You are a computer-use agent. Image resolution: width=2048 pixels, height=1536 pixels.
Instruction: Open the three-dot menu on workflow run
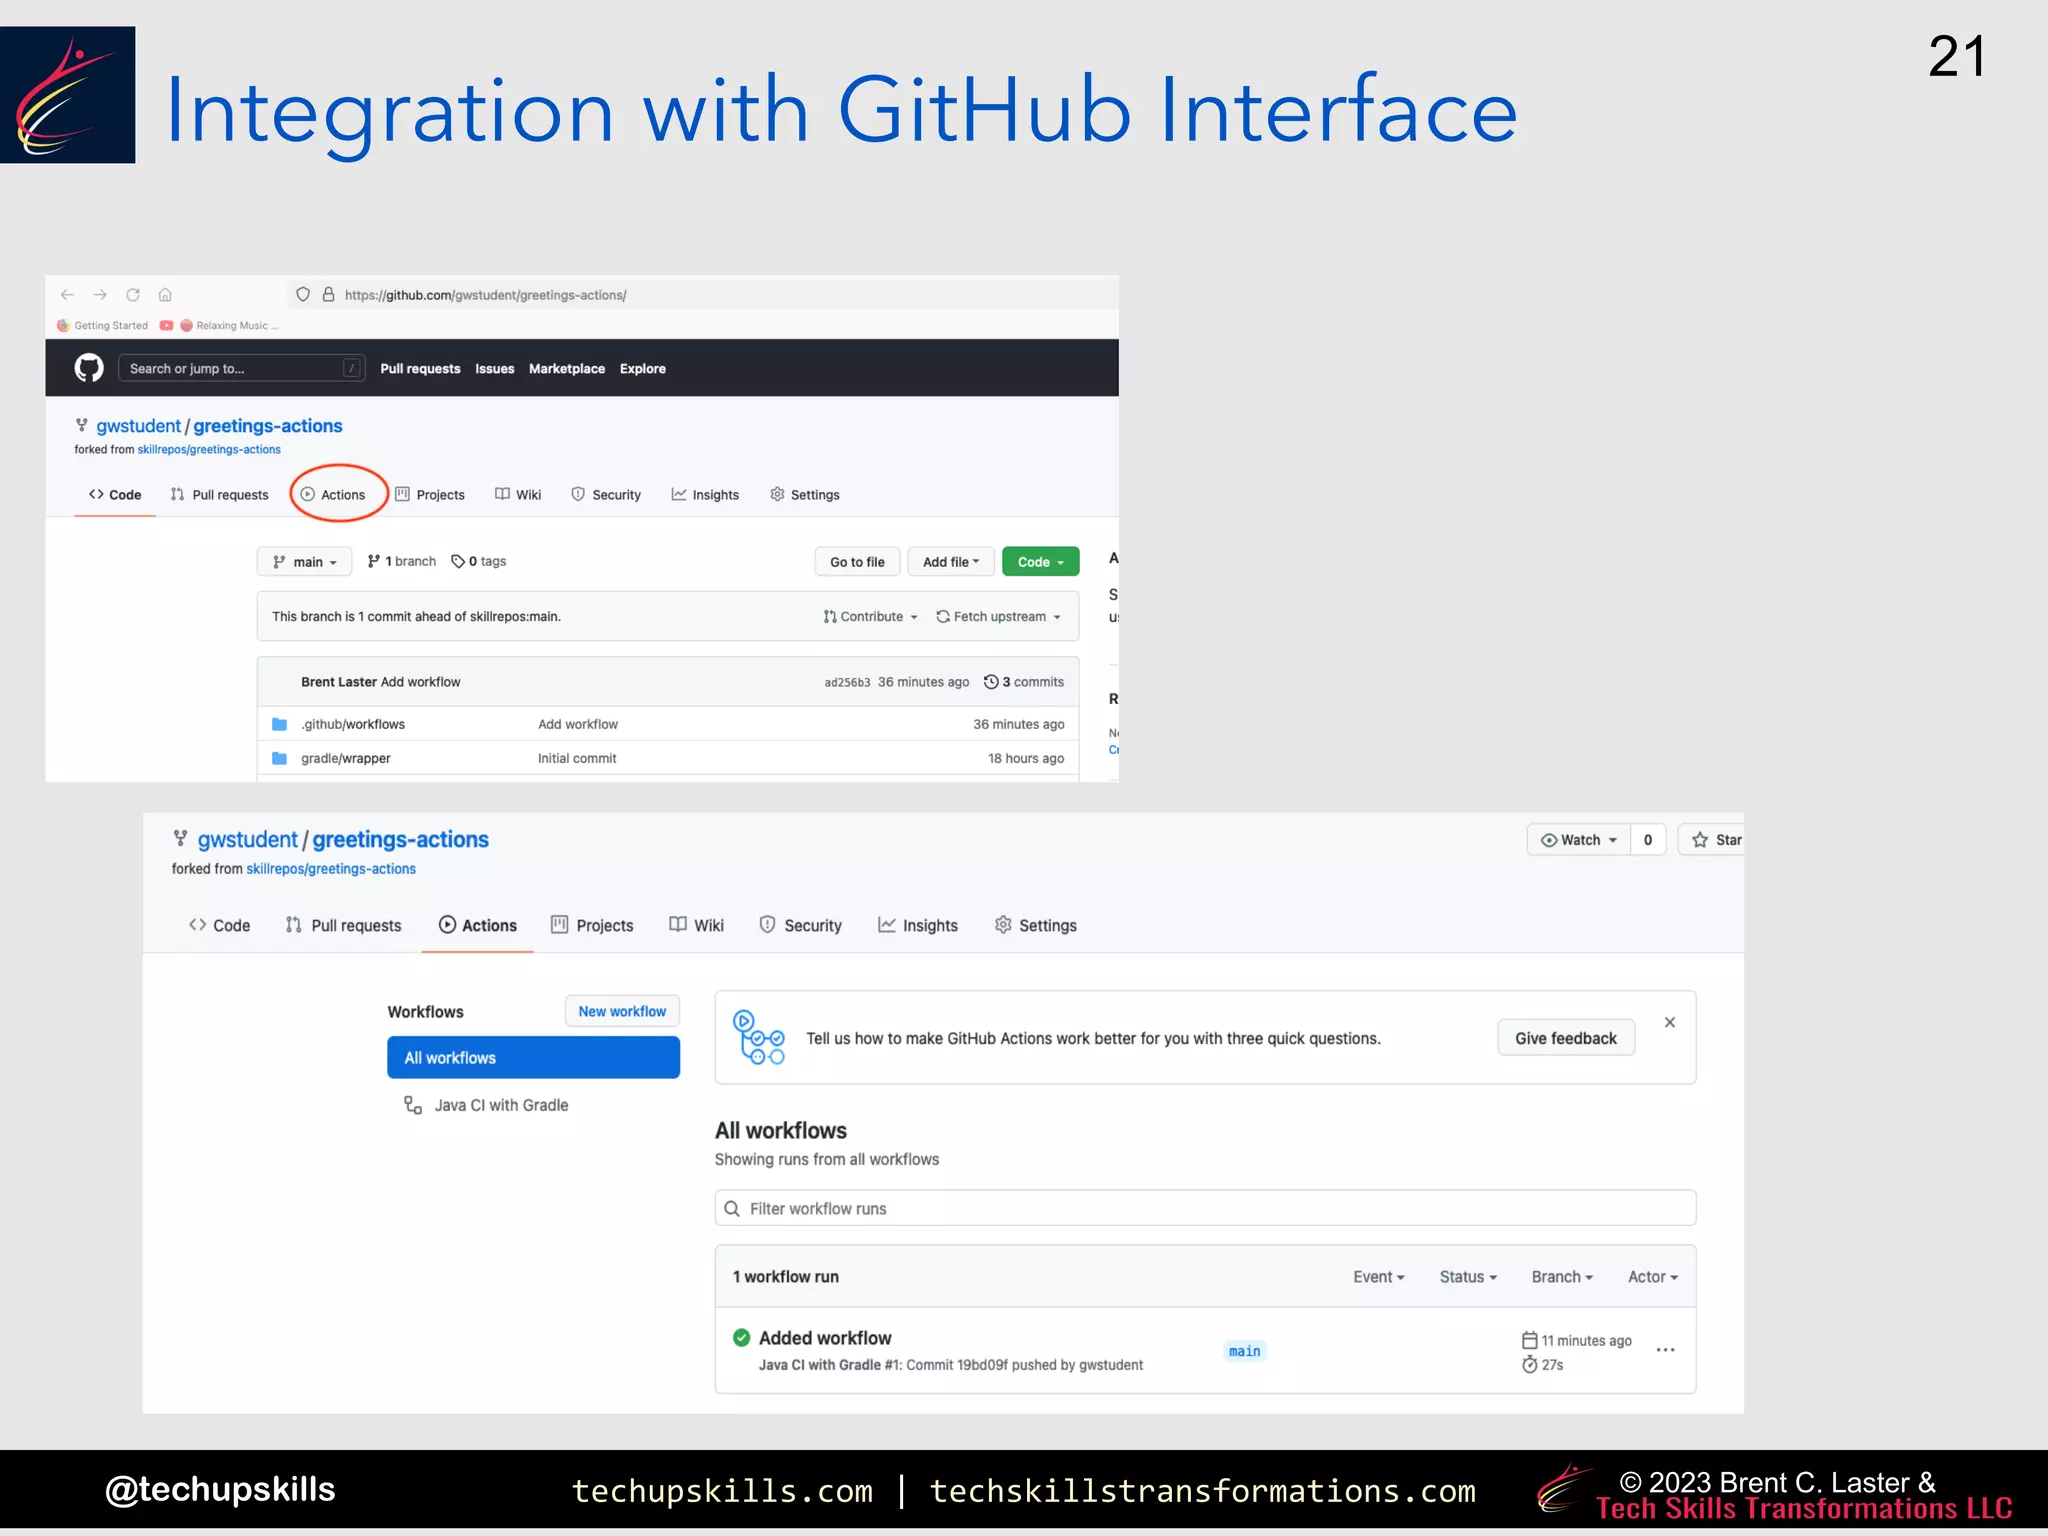pos(1665,1350)
